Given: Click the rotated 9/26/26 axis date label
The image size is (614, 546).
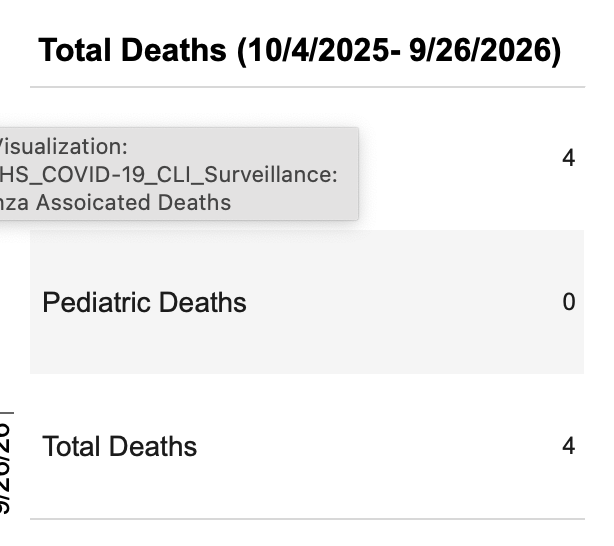Looking at the screenshot, I should tap(5, 470).
